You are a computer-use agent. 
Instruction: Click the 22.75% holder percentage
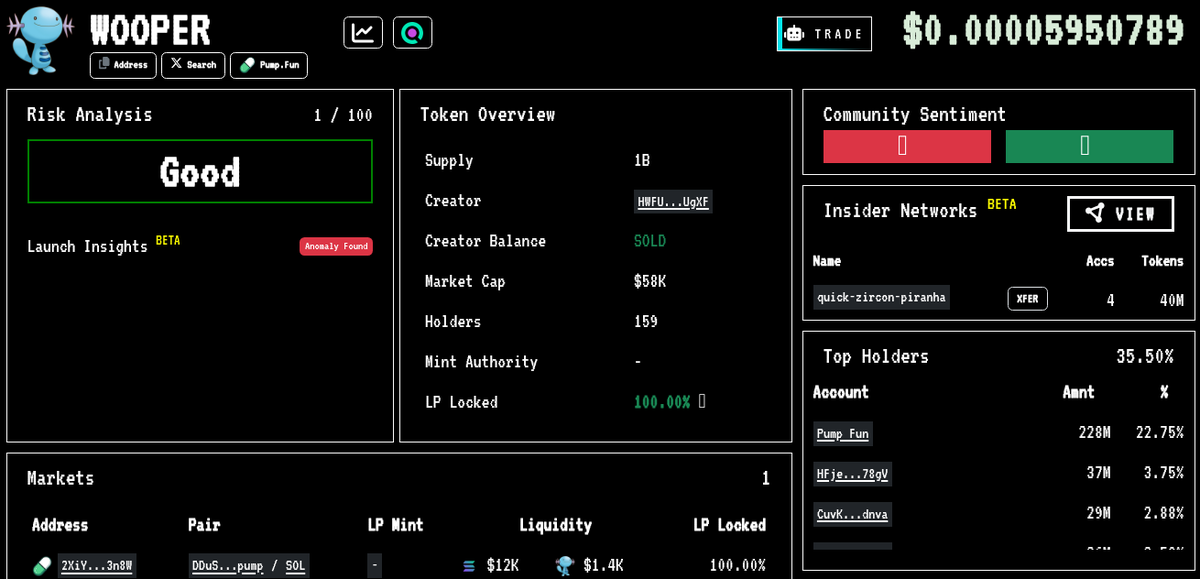pos(1160,432)
